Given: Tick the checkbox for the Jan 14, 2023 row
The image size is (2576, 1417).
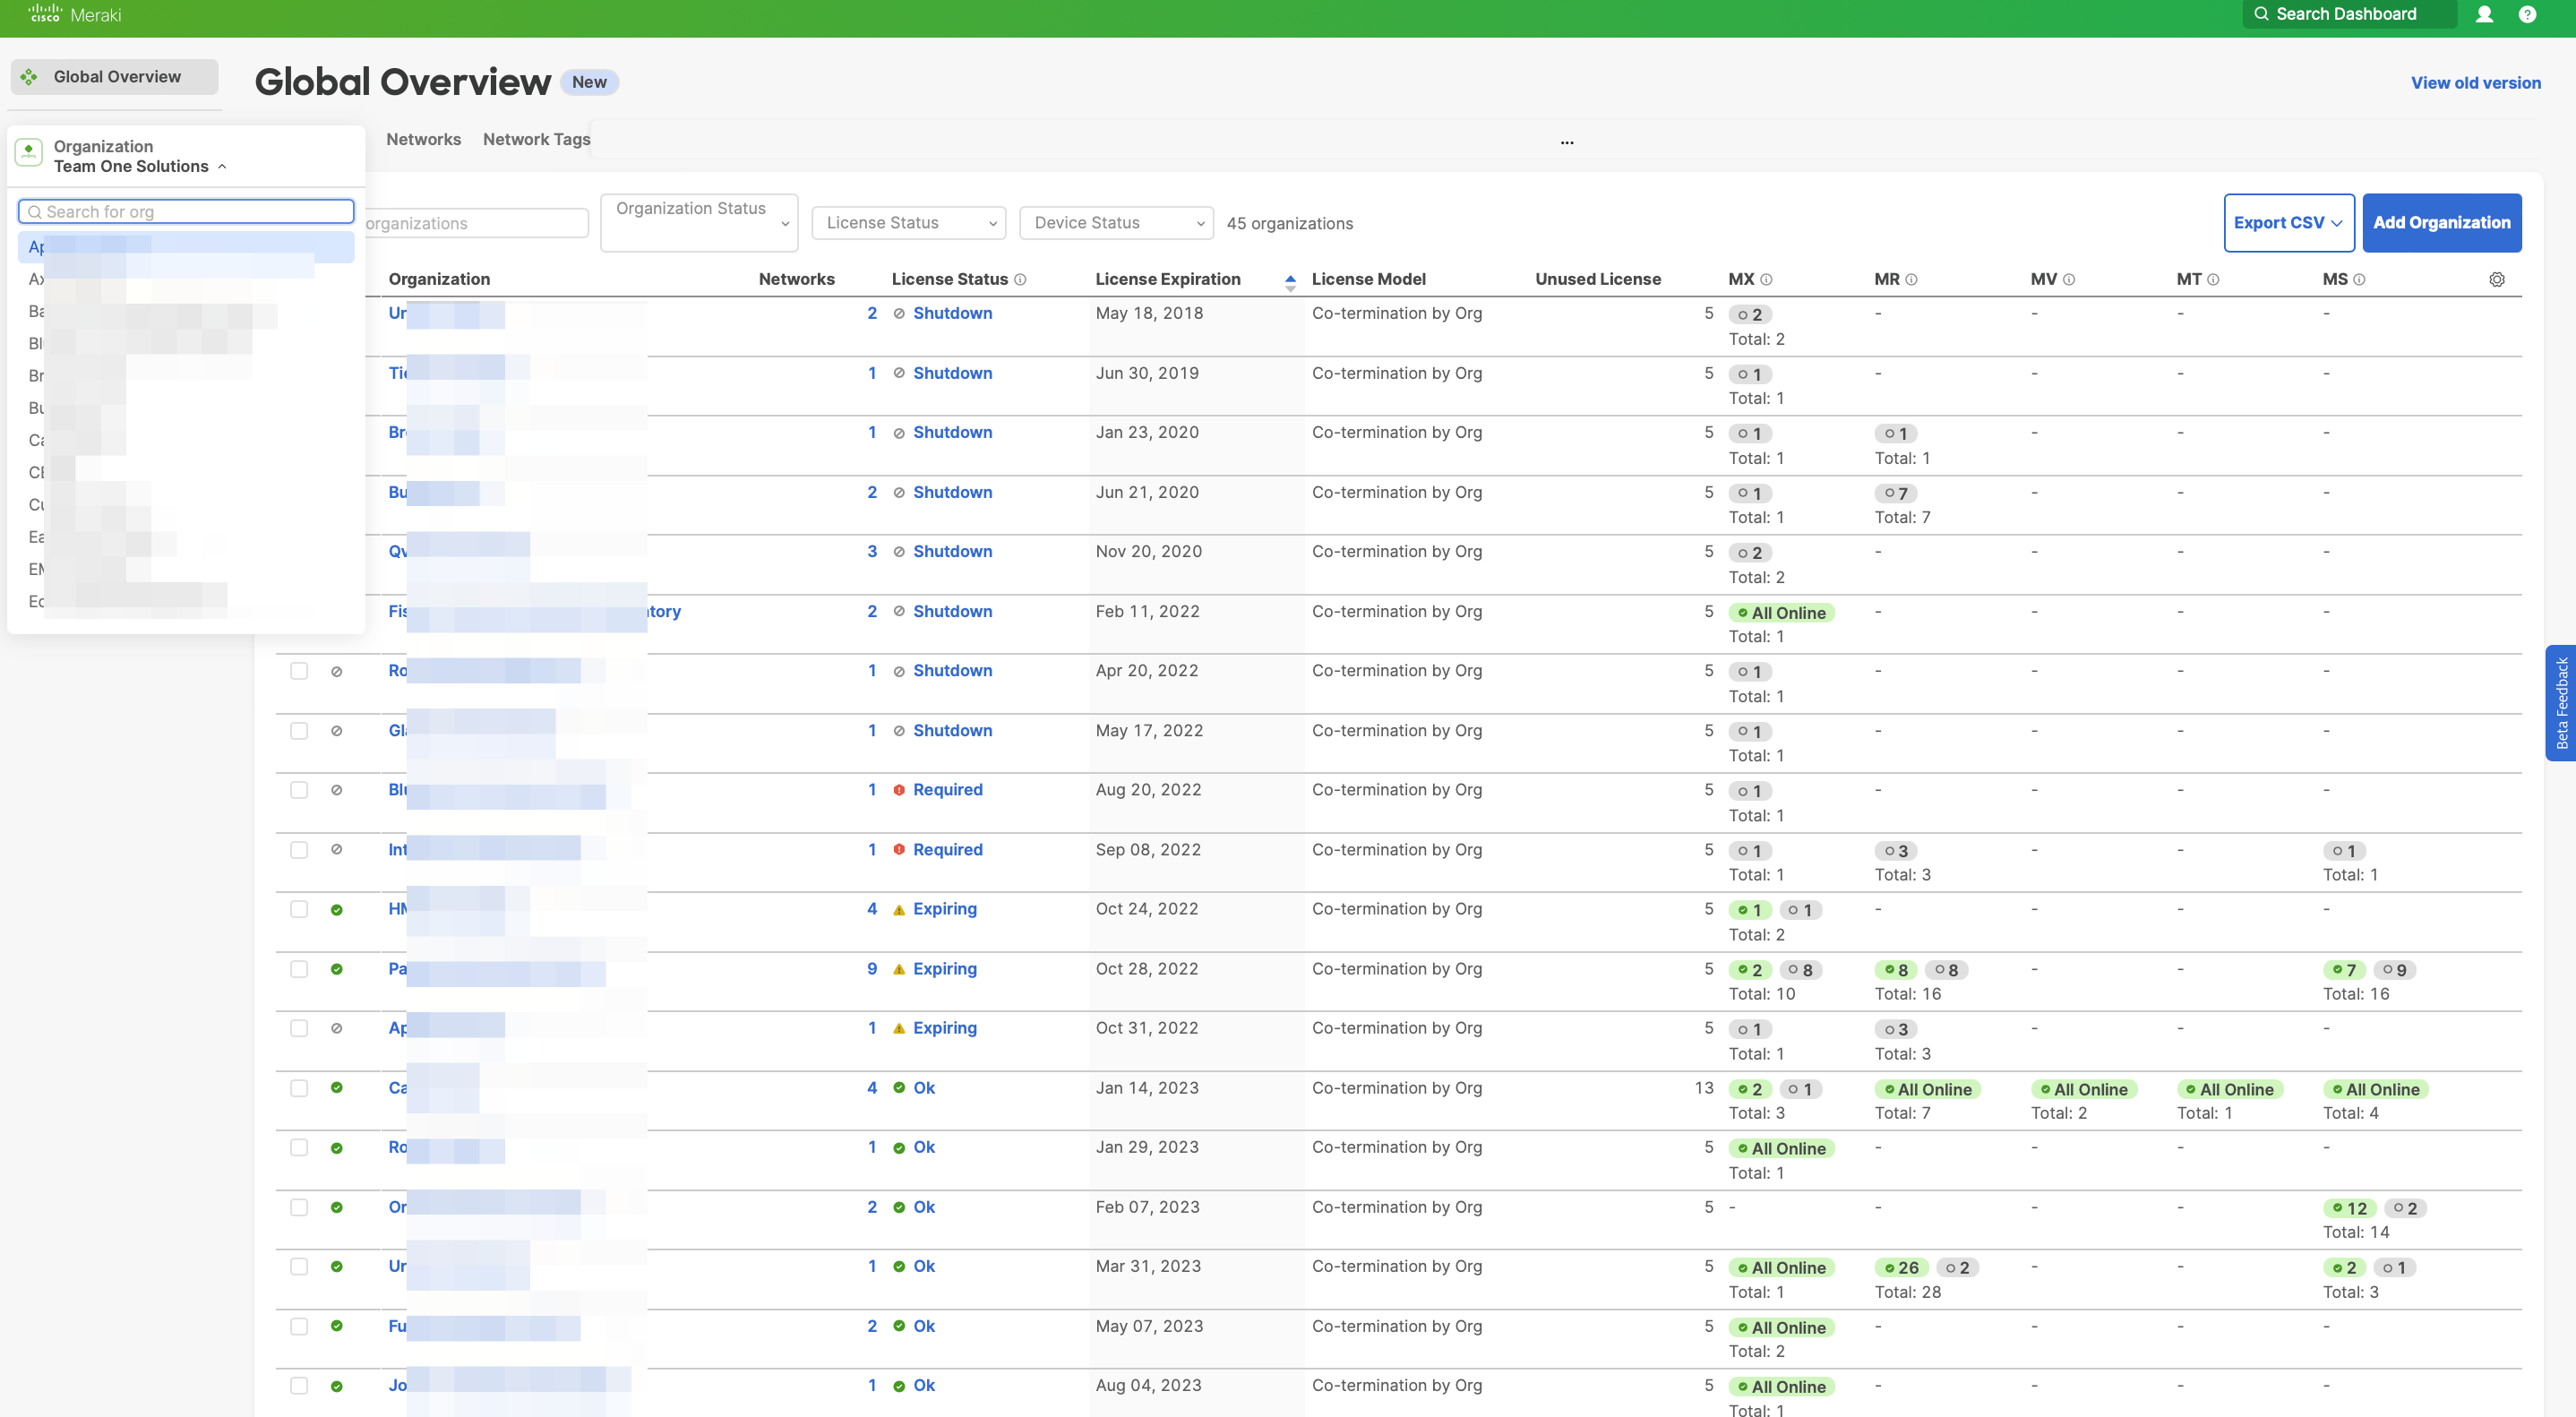Looking at the screenshot, I should click(299, 1088).
